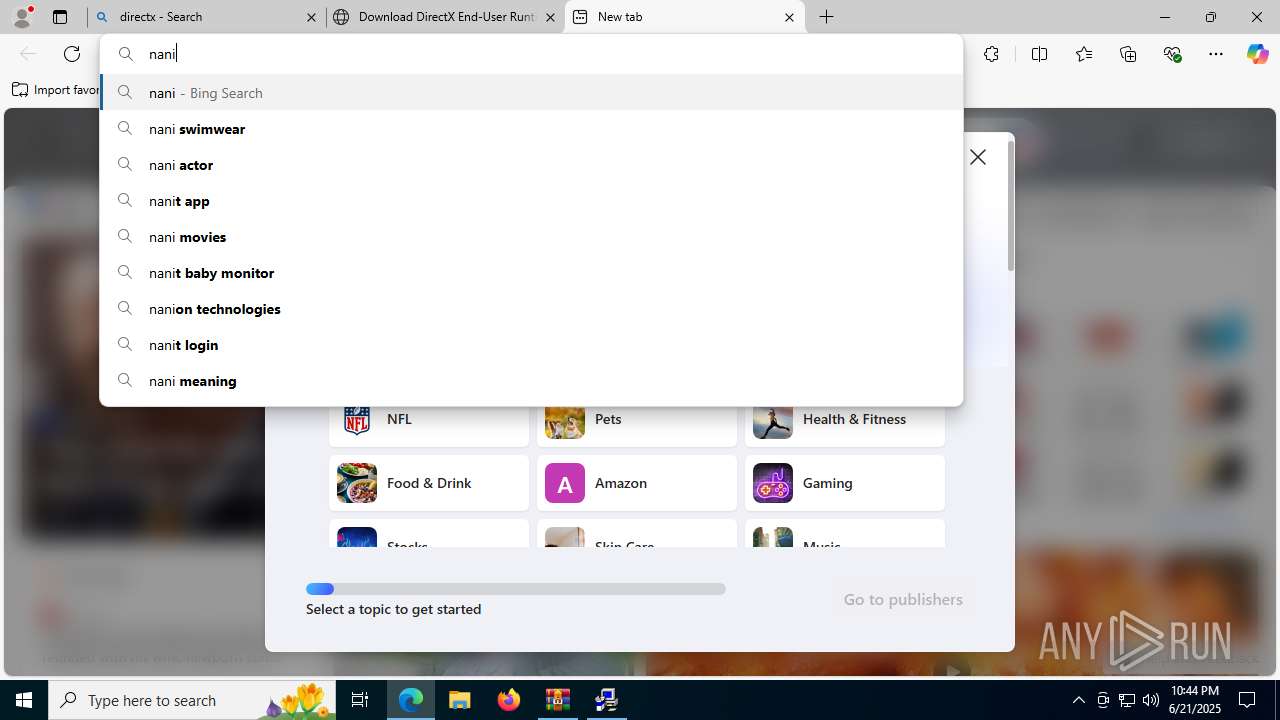Select the nanion technologies suggestion
Image resolution: width=1280 pixels, height=720 pixels.
pos(531,308)
